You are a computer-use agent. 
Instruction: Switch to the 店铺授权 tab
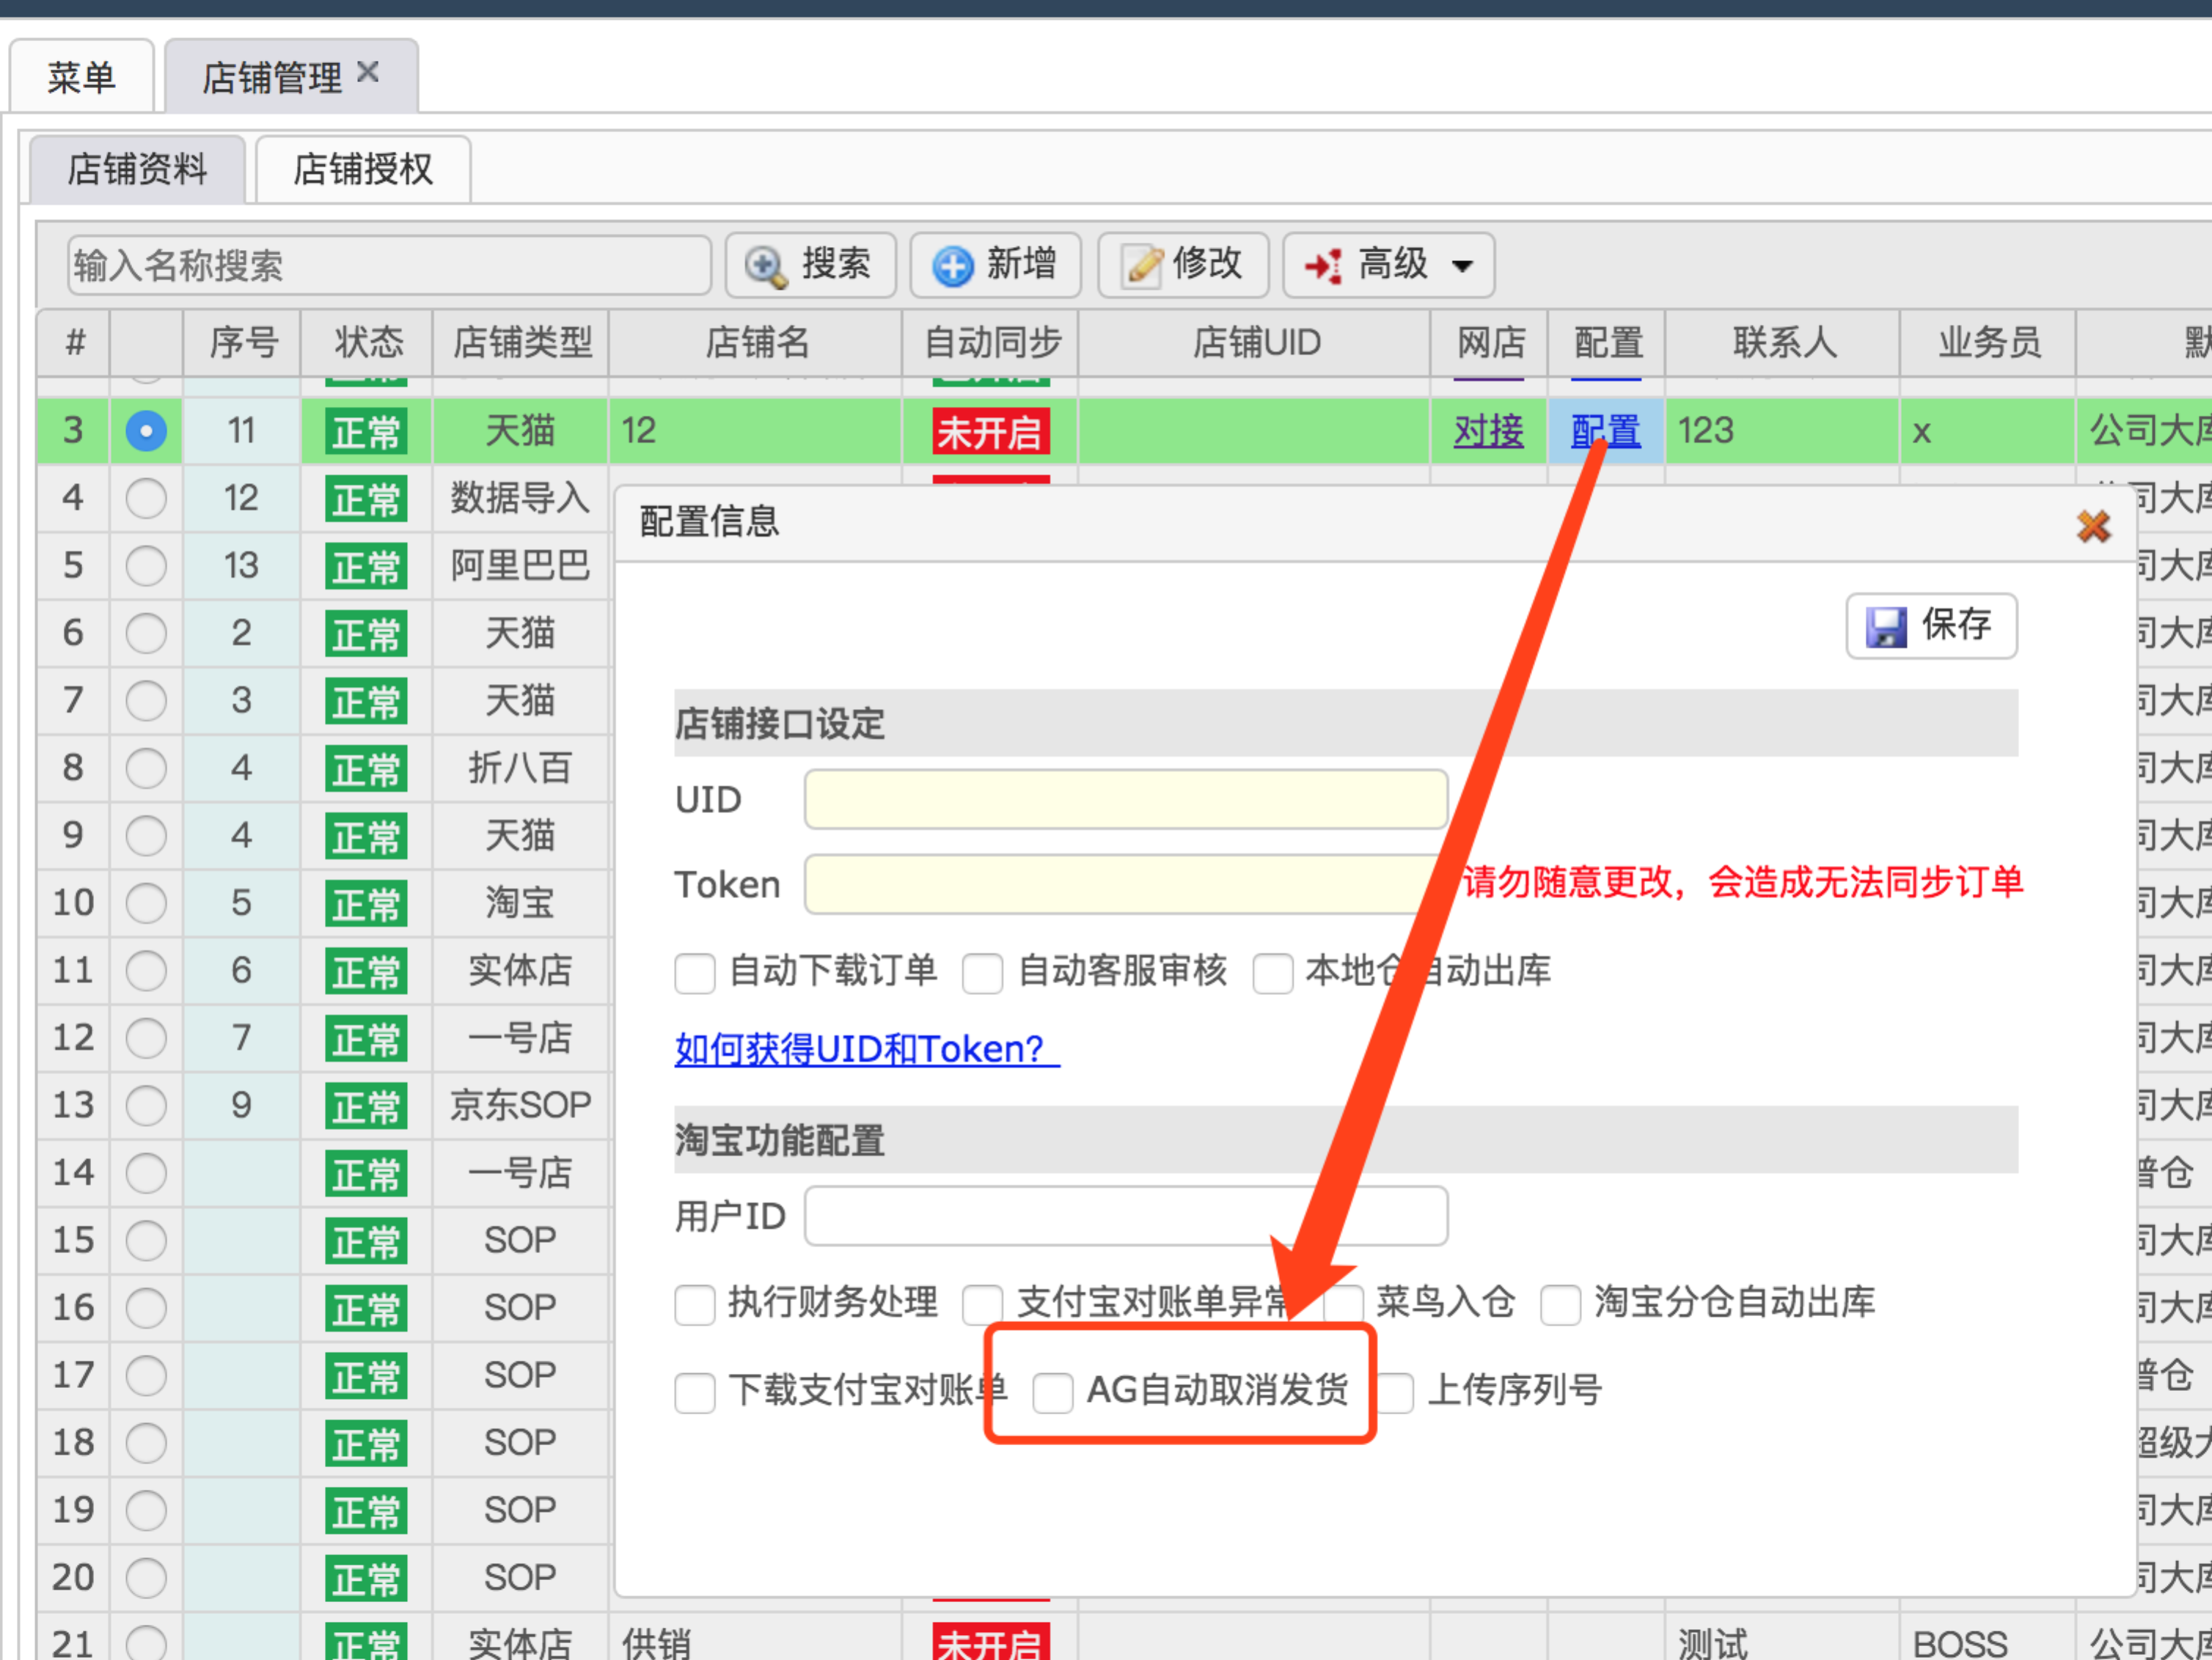[x=363, y=170]
